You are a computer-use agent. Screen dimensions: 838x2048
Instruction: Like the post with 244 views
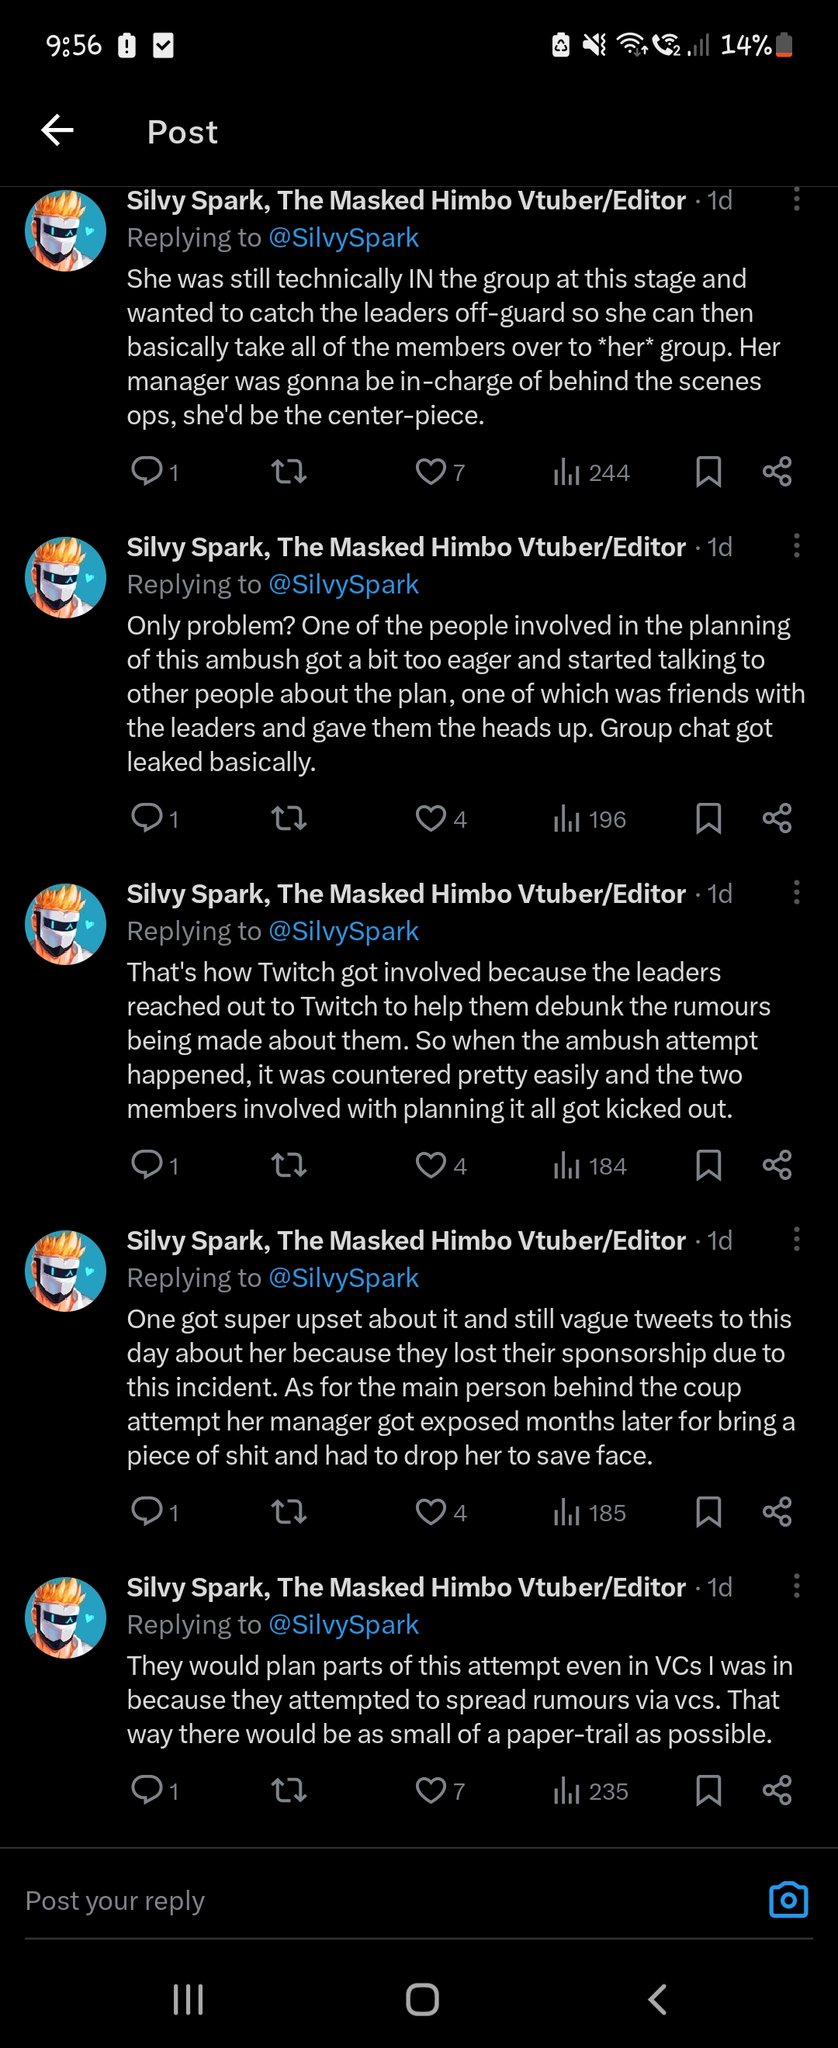point(440,472)
